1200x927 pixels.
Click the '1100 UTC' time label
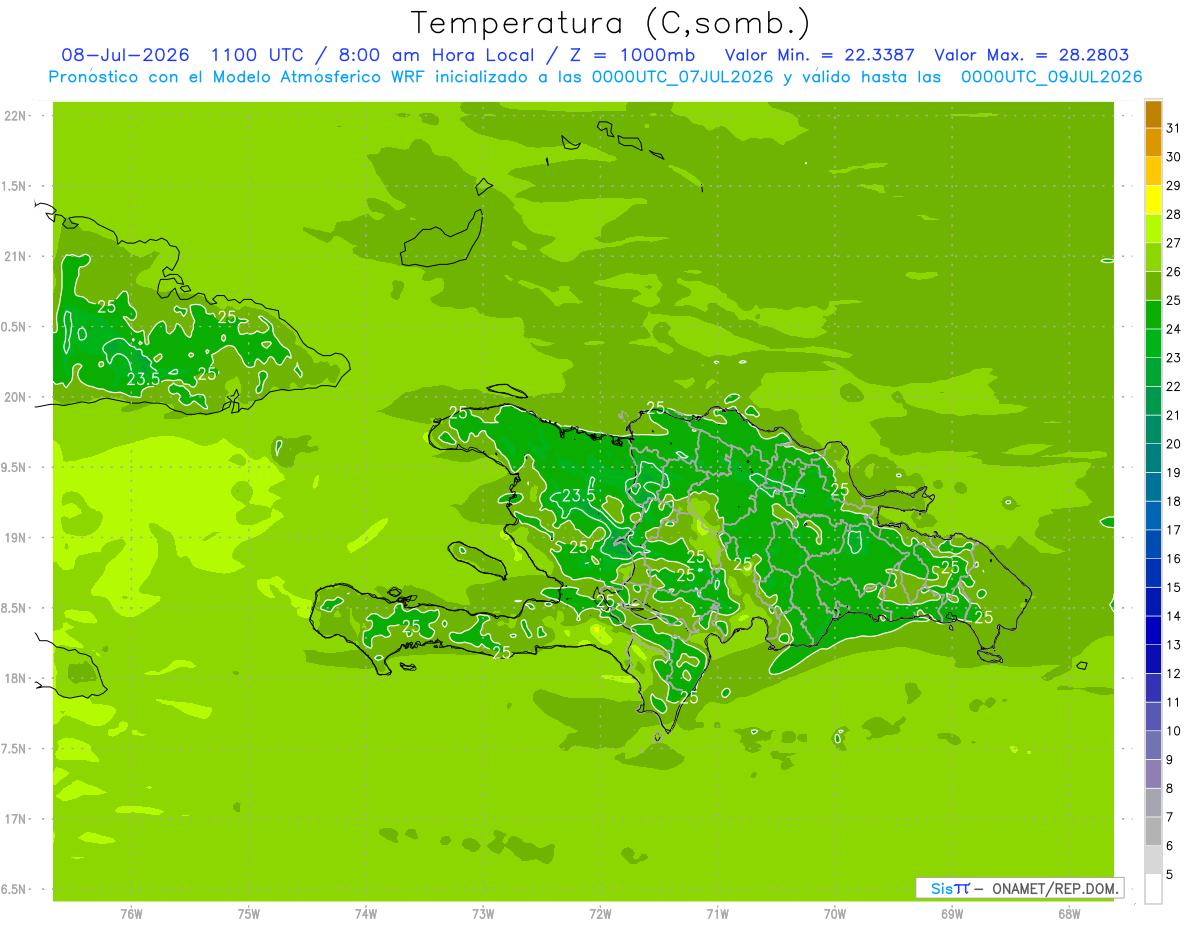(x=259, y=55)
